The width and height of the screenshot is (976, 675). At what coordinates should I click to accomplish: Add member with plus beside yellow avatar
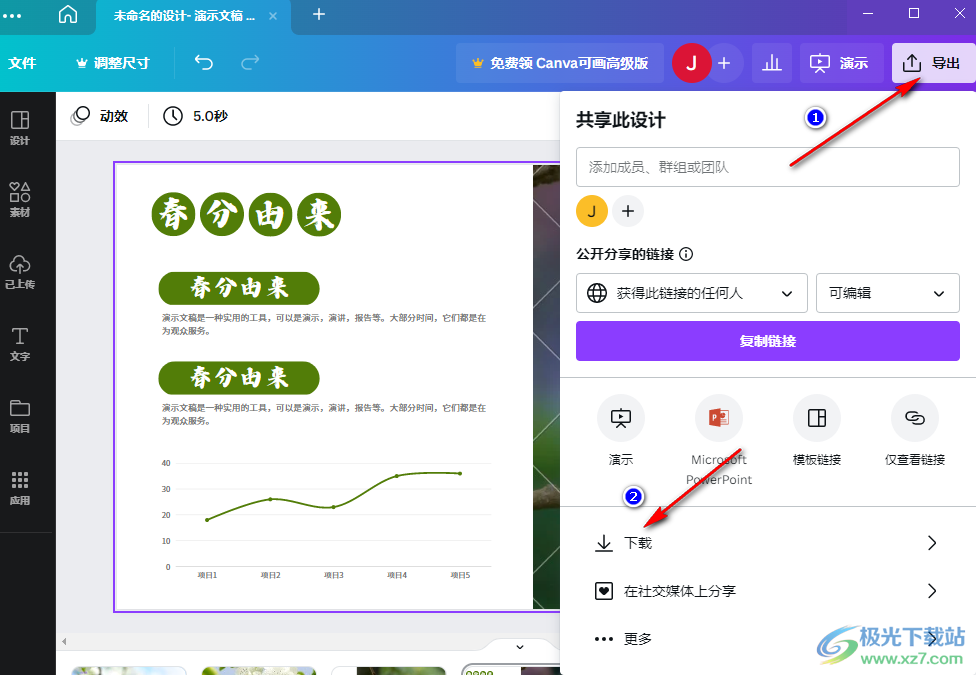point(628,211)
